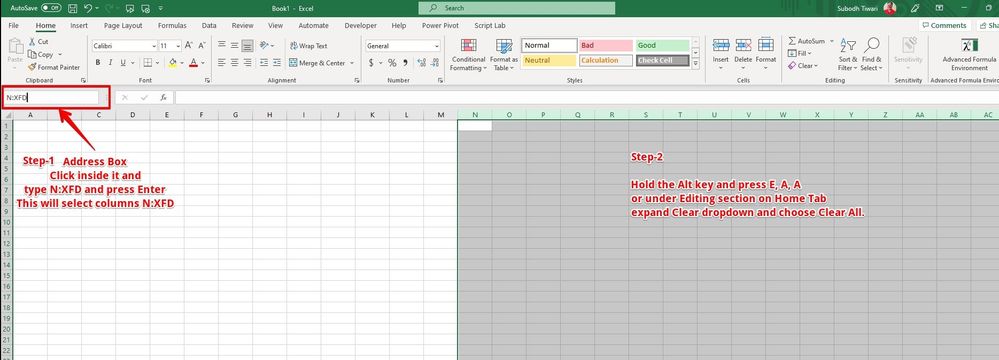
Task: Click Decrease Indent icon
Action: point(264,62)
